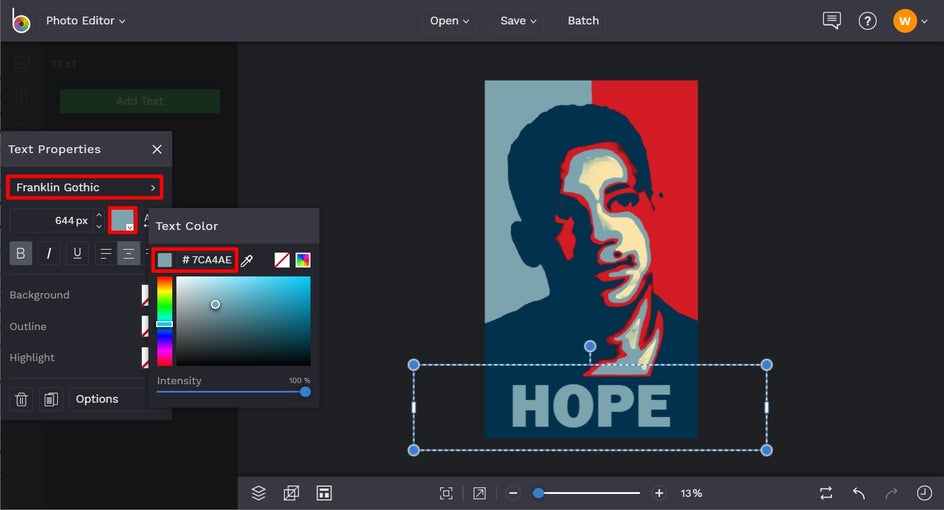The image size is (944, 510).
Task: Toggle italic text formatting
Action: [49, 253]
